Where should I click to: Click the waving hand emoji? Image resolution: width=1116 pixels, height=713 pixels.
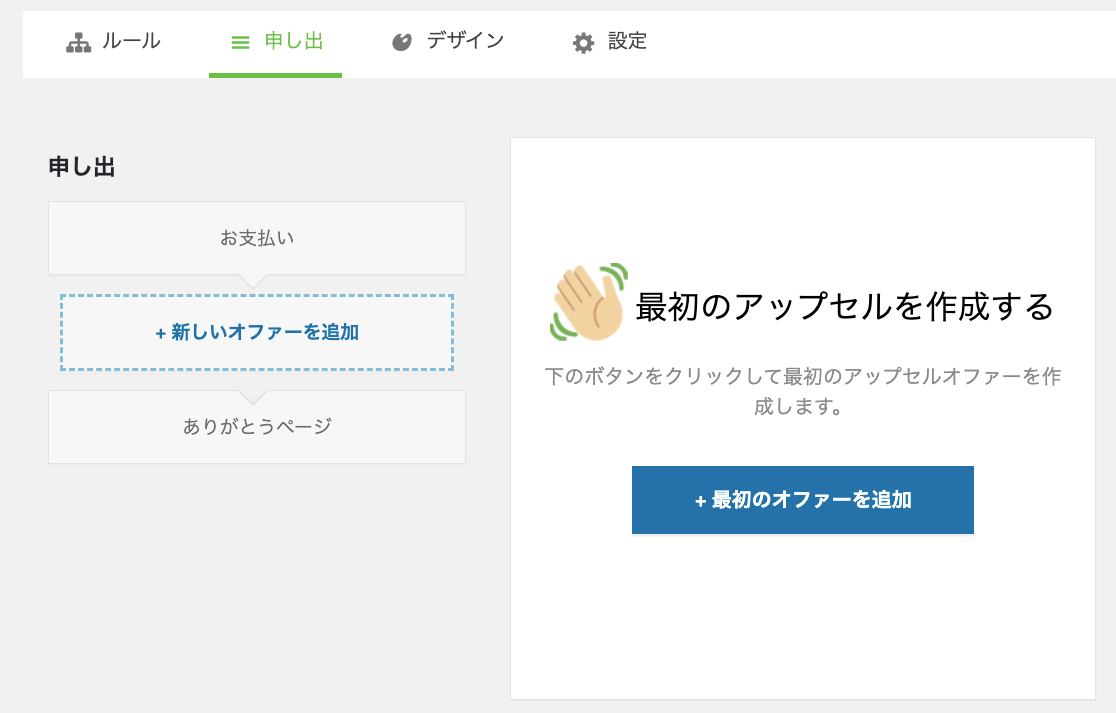[x=589, y=302]
